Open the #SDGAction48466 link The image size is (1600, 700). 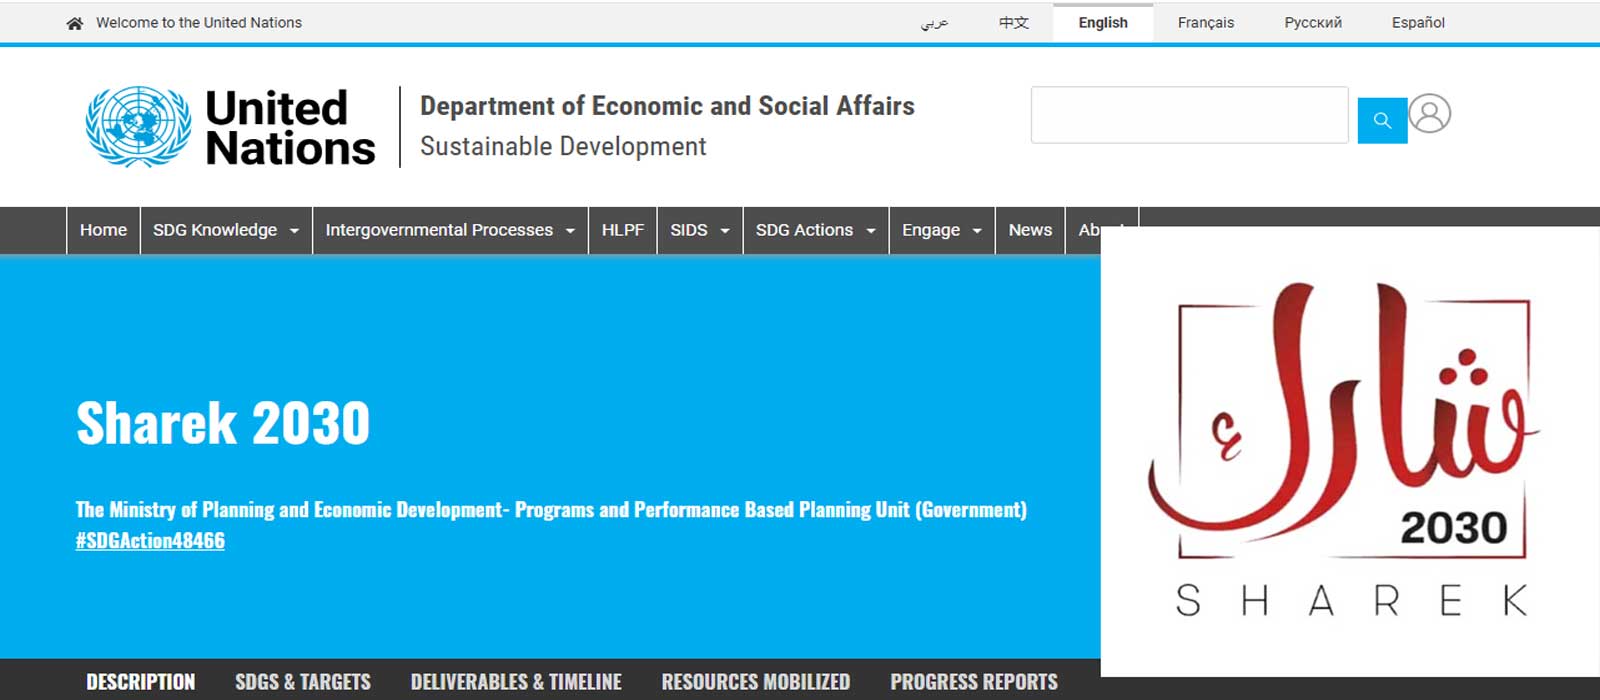point(150,541)
